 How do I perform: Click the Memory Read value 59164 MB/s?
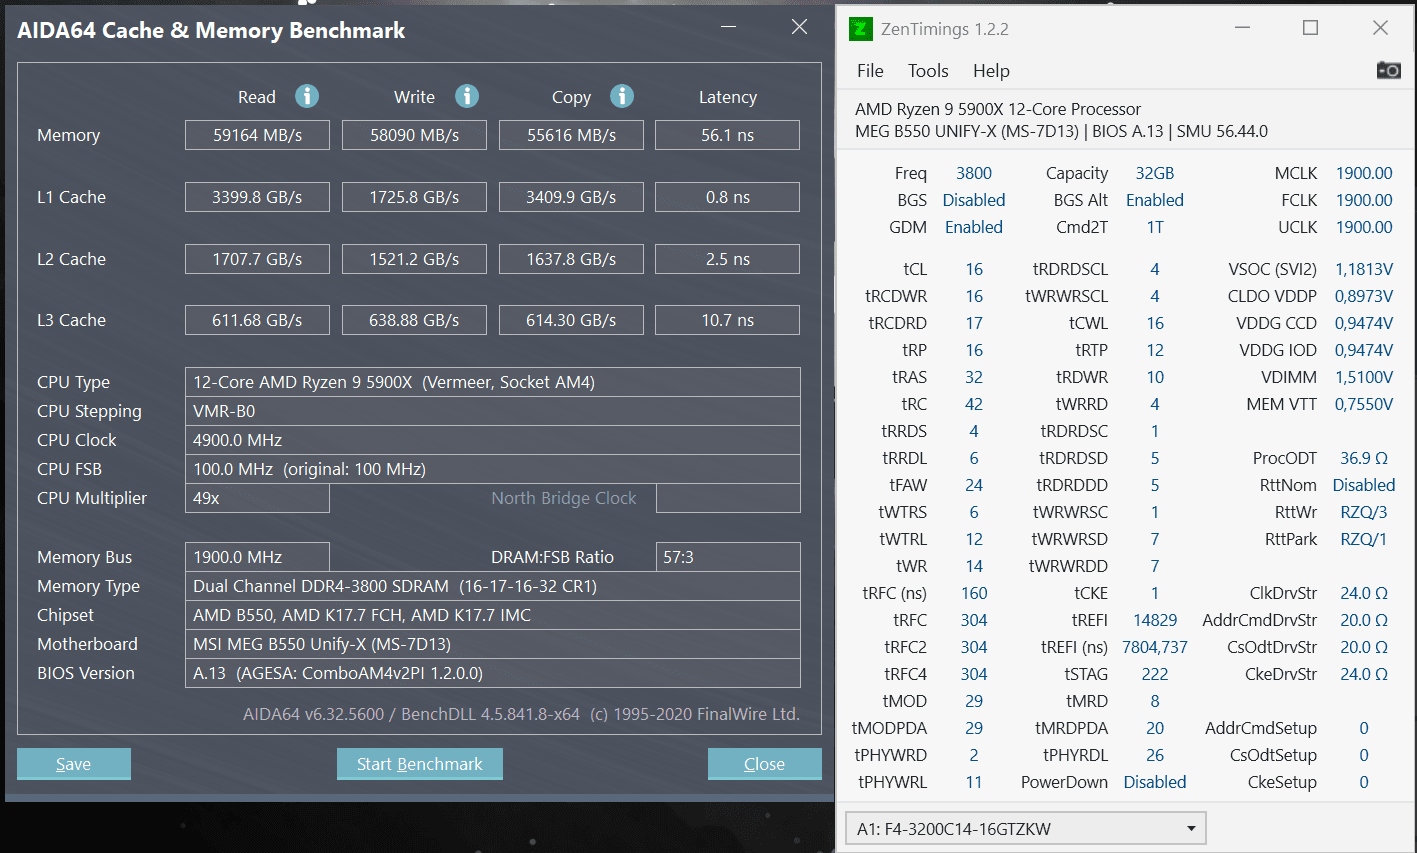pyautogui.click(x=257, y=135)
